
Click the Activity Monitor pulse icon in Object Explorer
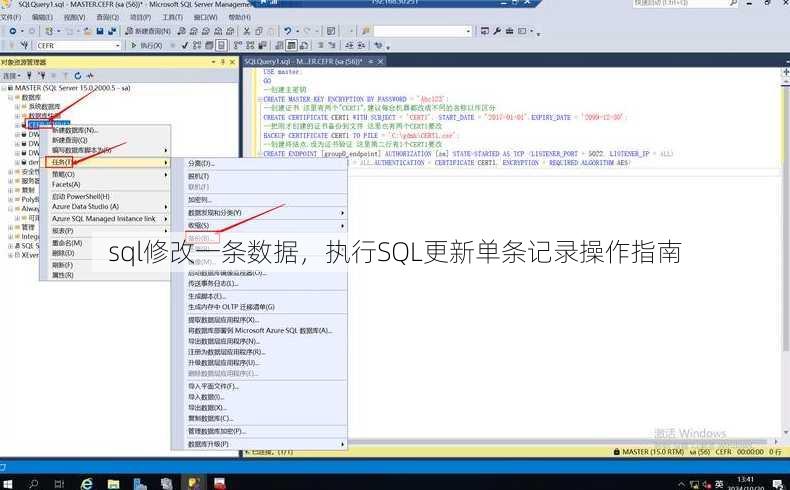pyautogui.click(x=90, y=76)
